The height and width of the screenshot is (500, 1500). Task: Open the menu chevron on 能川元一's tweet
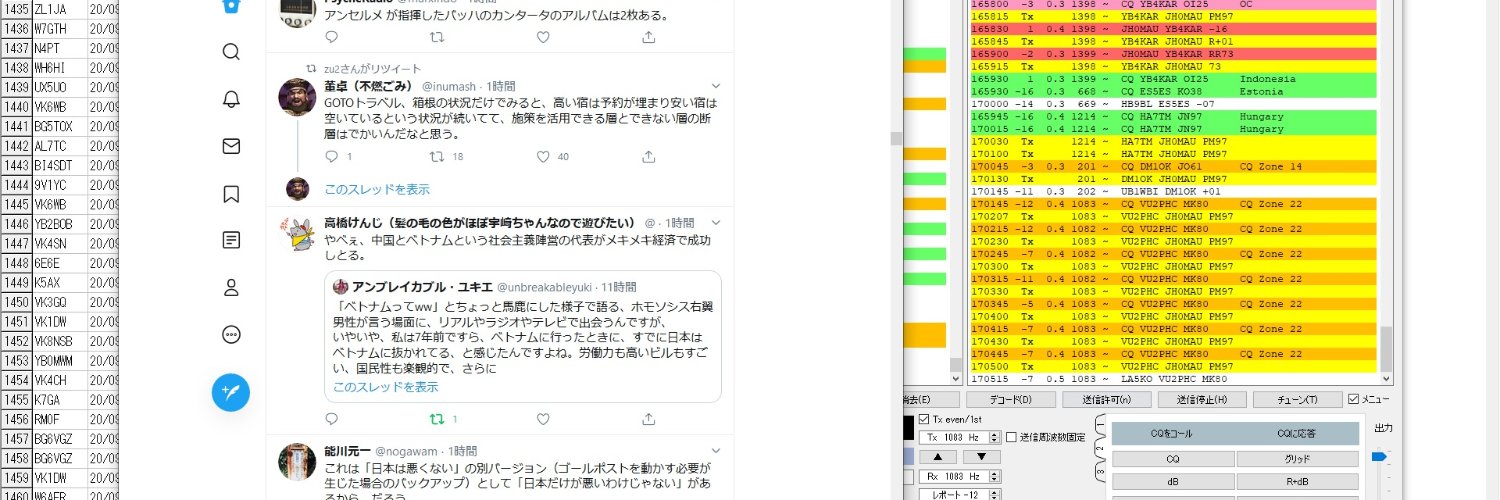pyautogui.click(x=715, y=452)
